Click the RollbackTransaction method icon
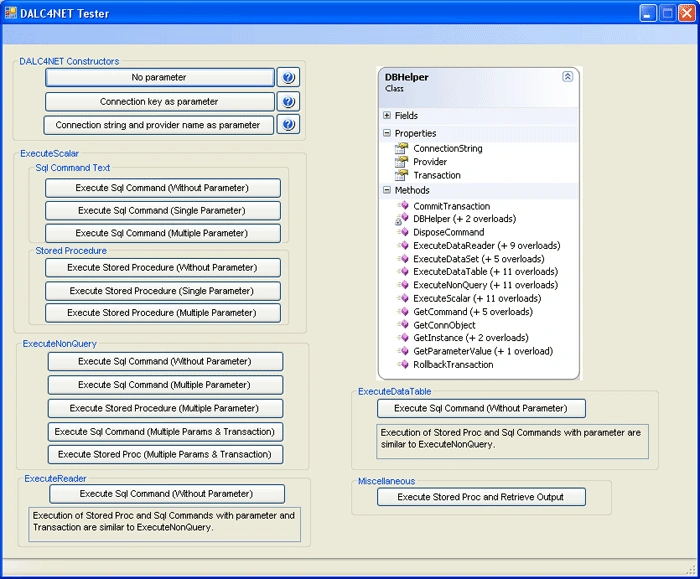 403,364
